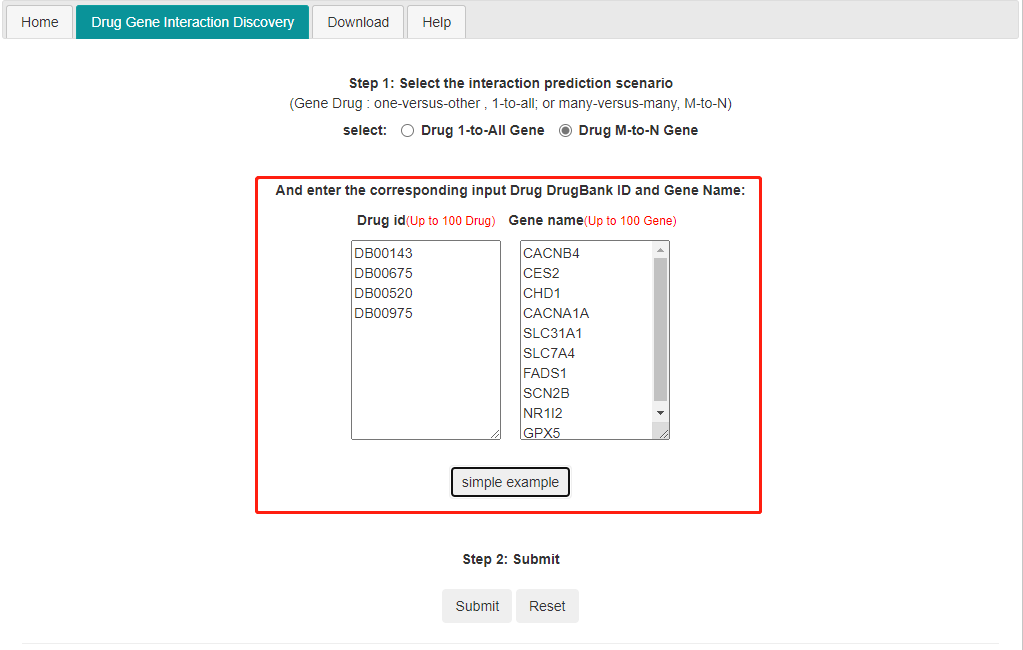Click gene entry SLC31A1
This screenshot has width=1023, height=650.
click(553, 333)
